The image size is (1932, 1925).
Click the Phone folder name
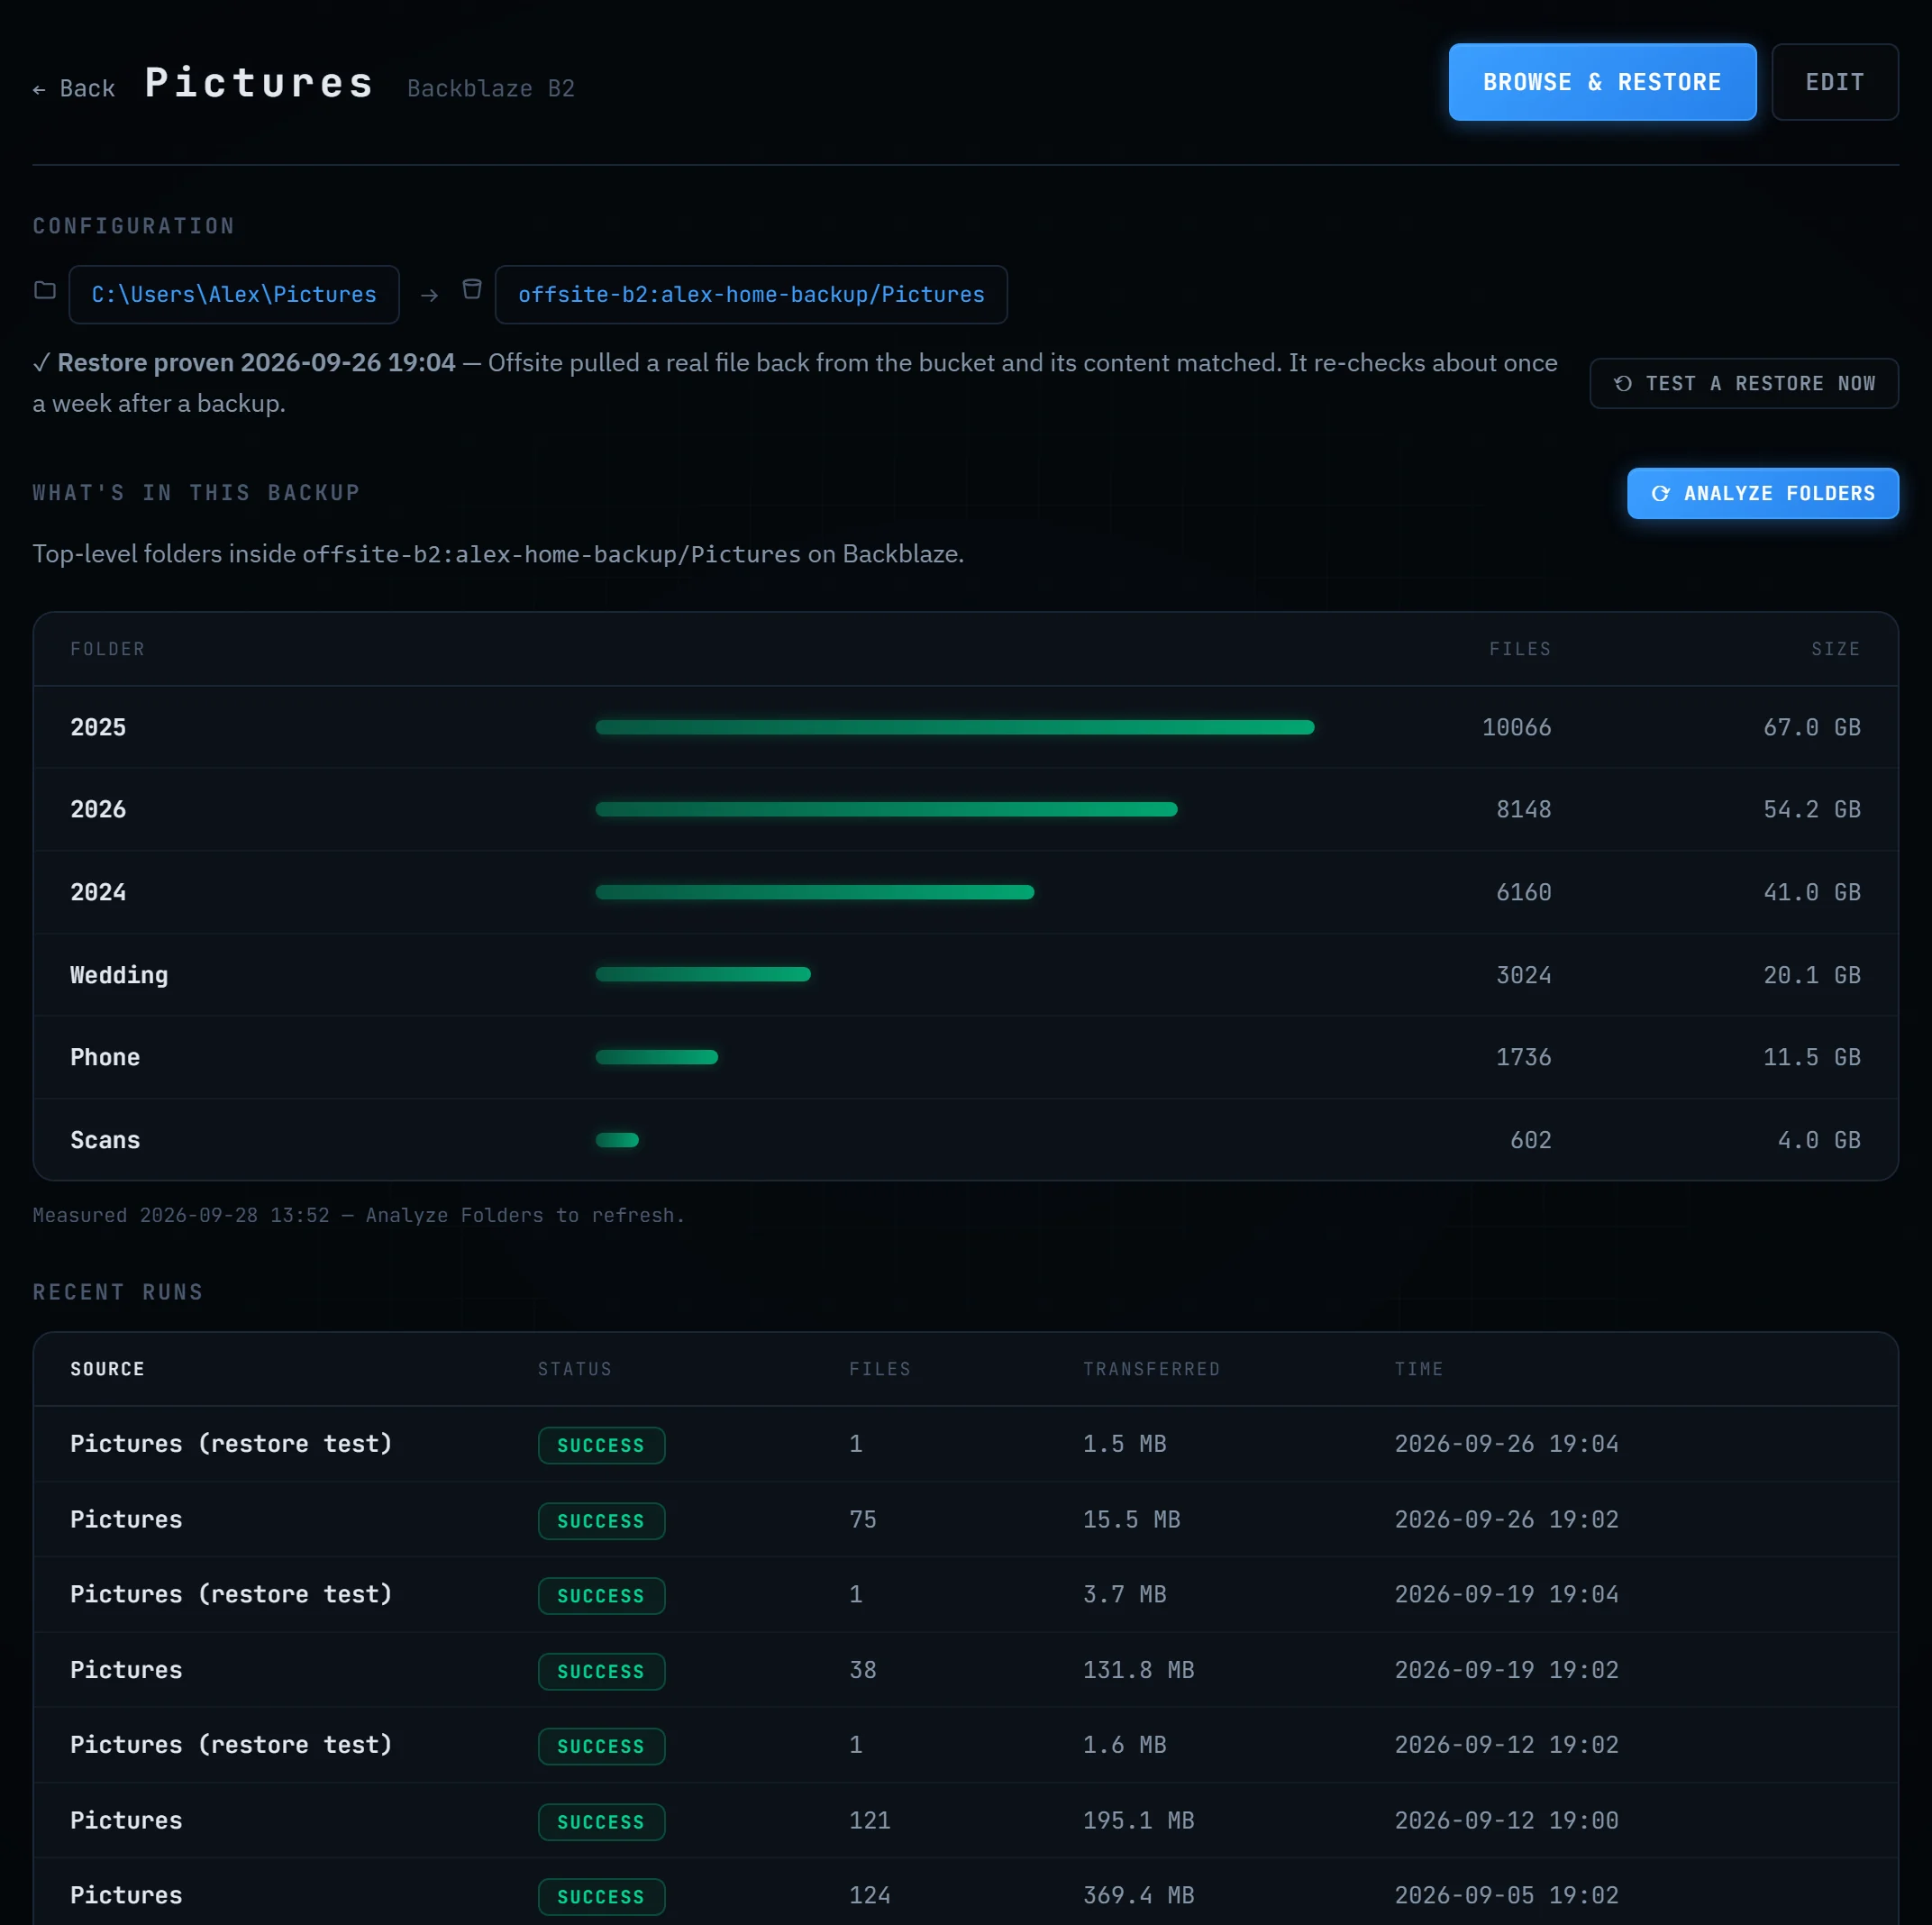105,1057
